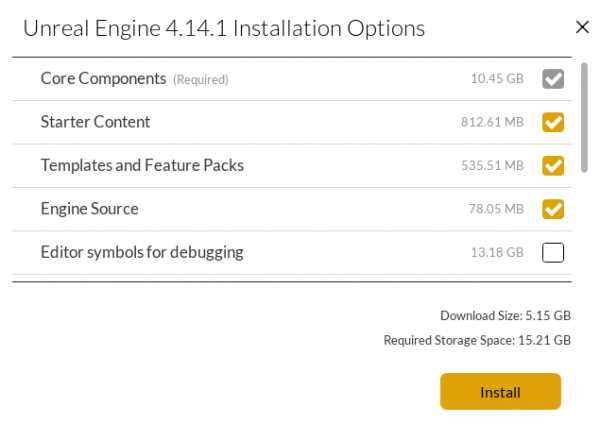Viewport: 600px width, 424px height.
Task: Click the 812.61 MB size value
Action: [492, 123]
